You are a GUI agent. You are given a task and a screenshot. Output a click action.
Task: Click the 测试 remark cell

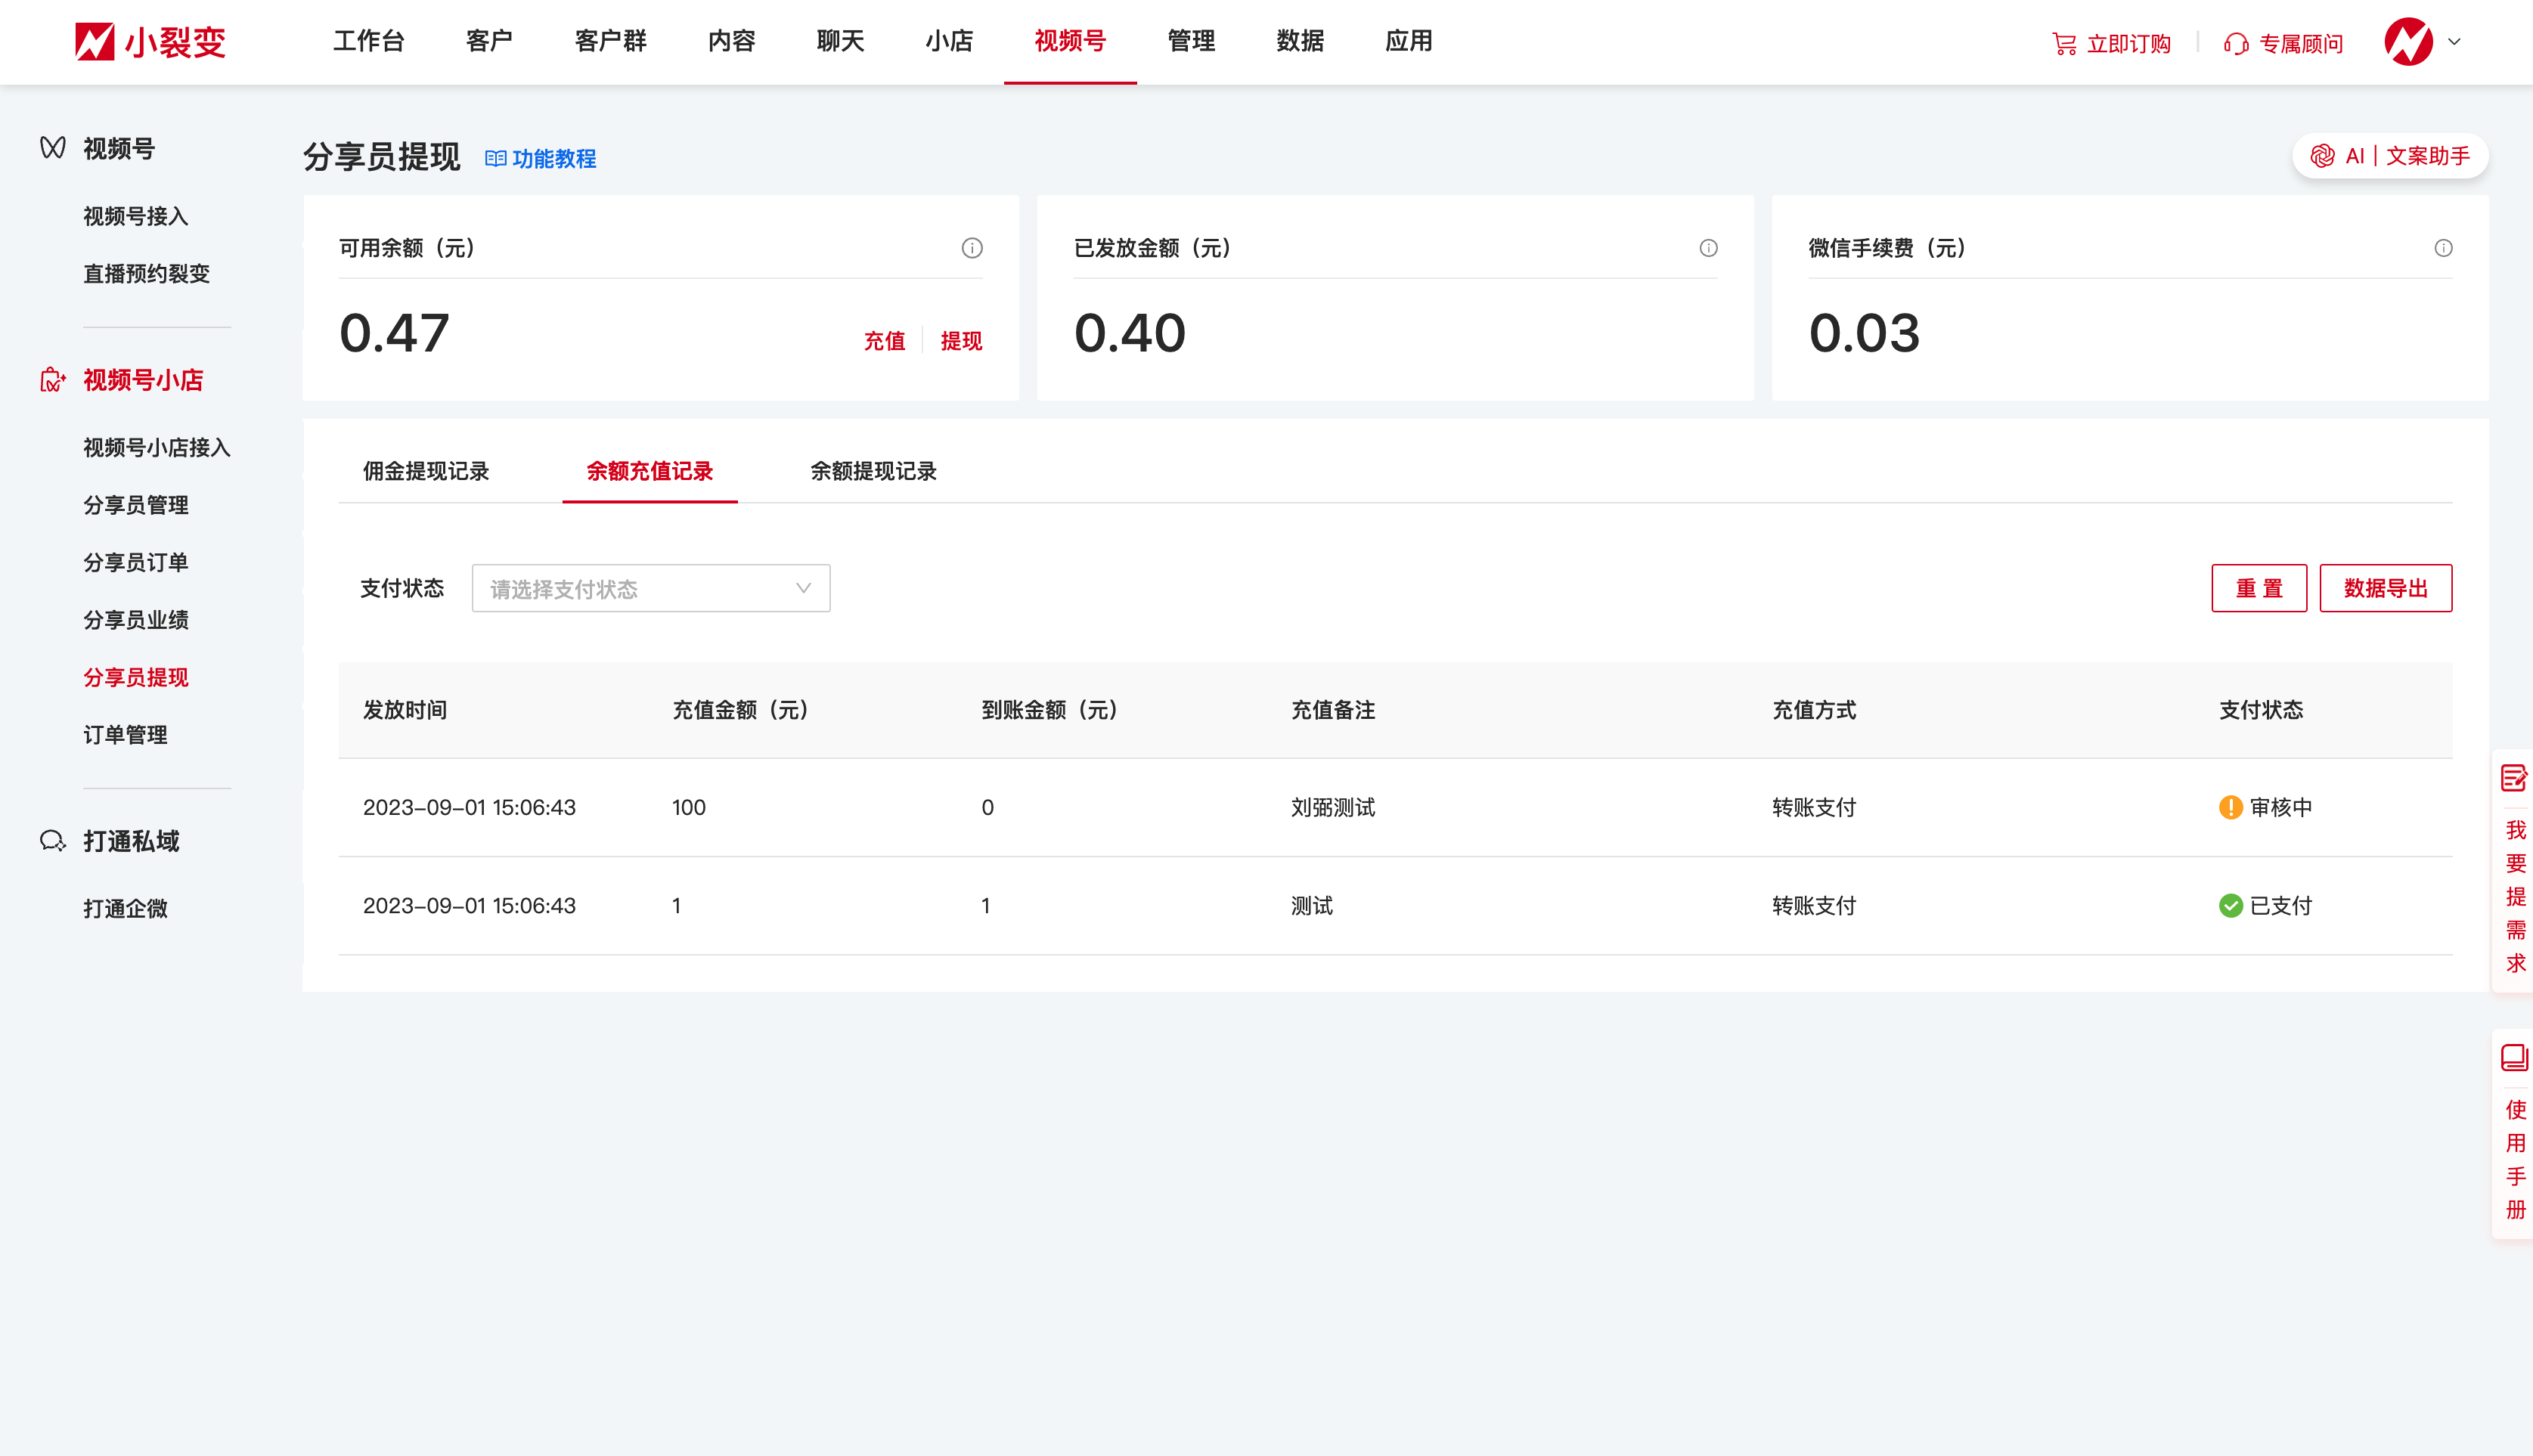pos(1312,906)
